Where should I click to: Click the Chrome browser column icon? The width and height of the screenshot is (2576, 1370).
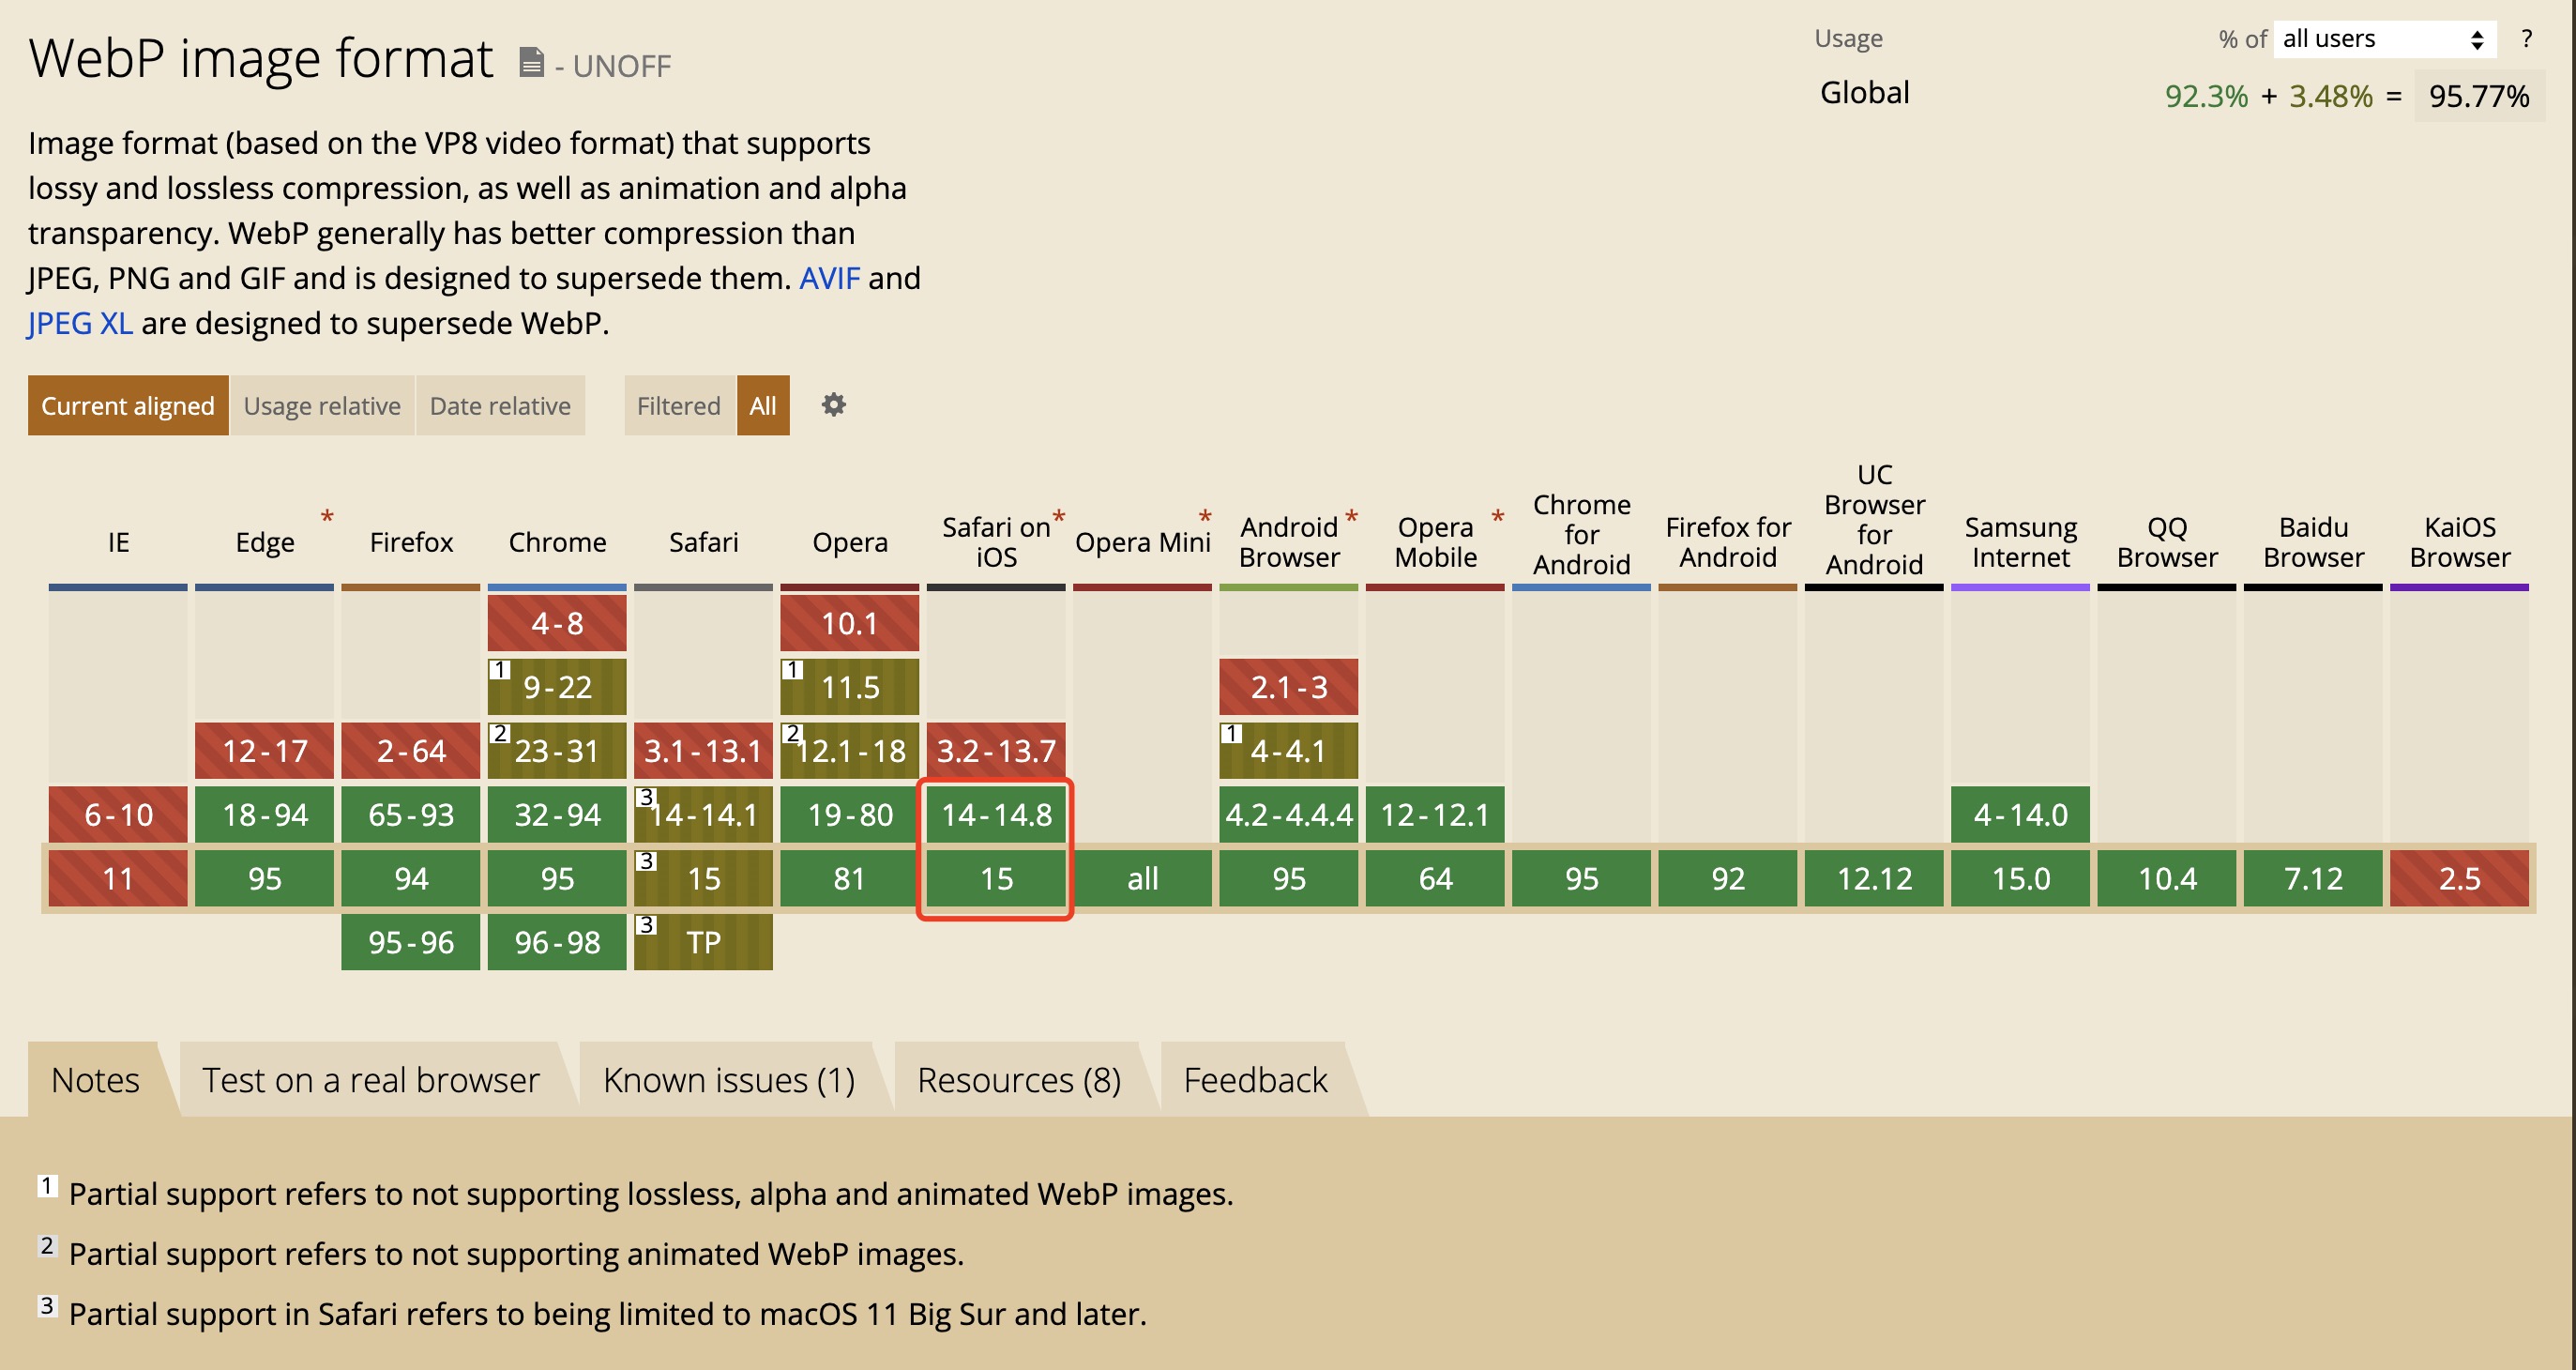tap(555, 541)
